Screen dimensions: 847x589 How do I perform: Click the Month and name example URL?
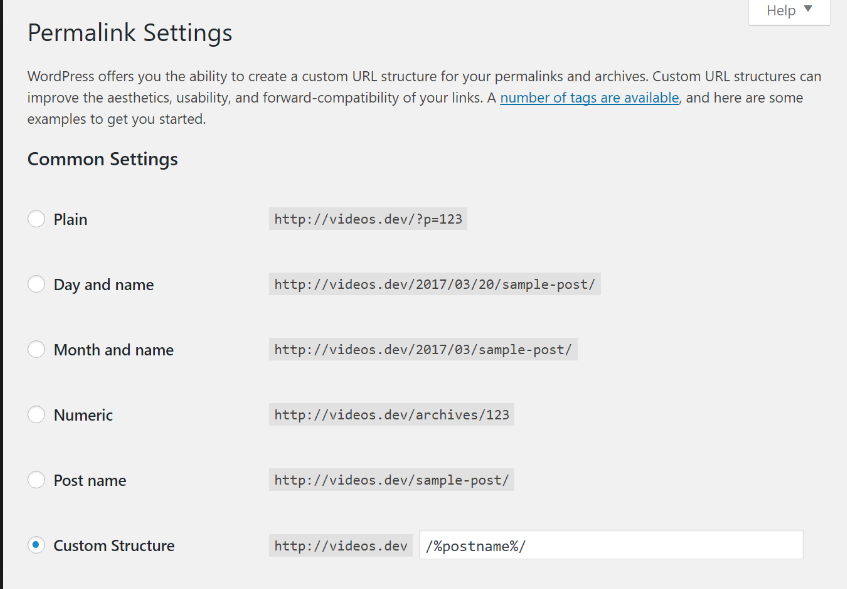[425, 350]
